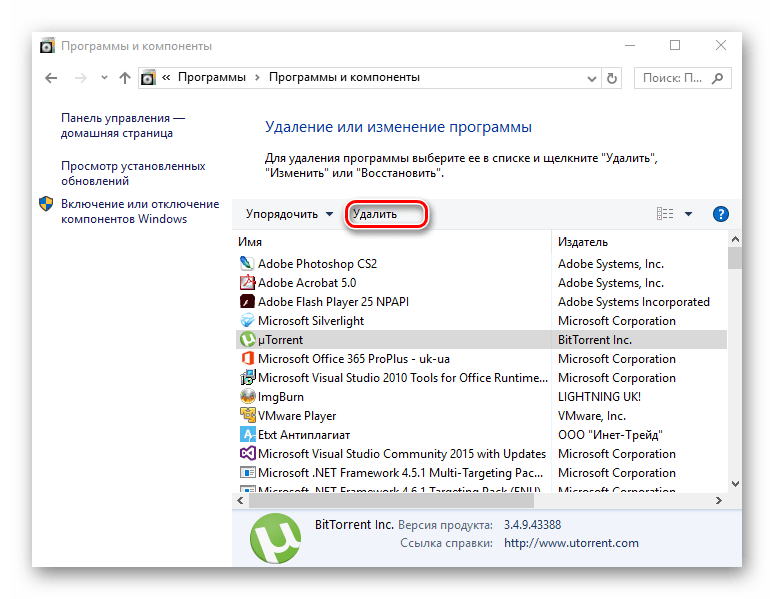This screenshot has width=774, height=599.
Task: Select Adobe Flash Player 25 NPAPI name
Action: click(333, 302)
